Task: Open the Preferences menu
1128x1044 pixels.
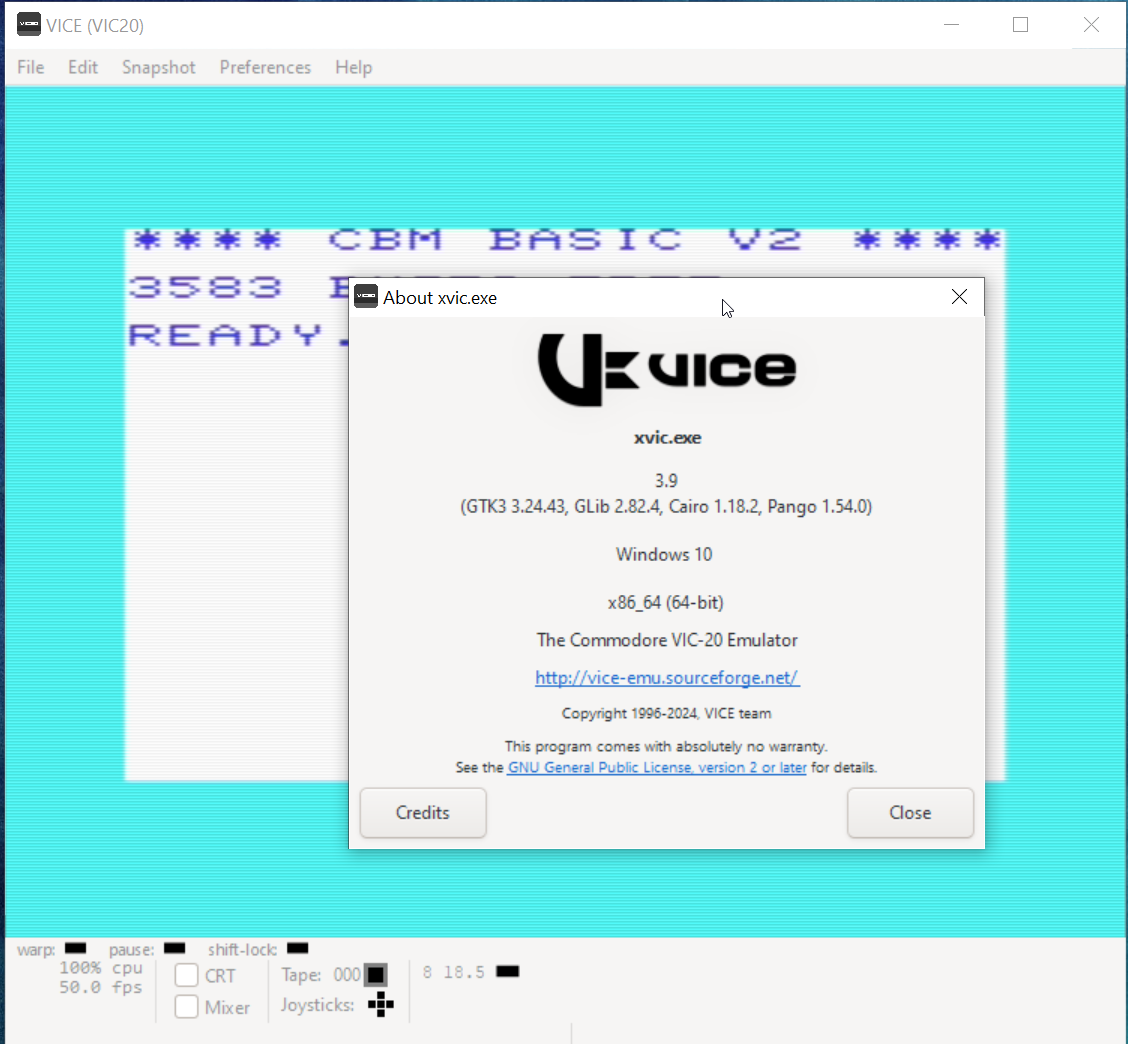Action: [265, 67]
